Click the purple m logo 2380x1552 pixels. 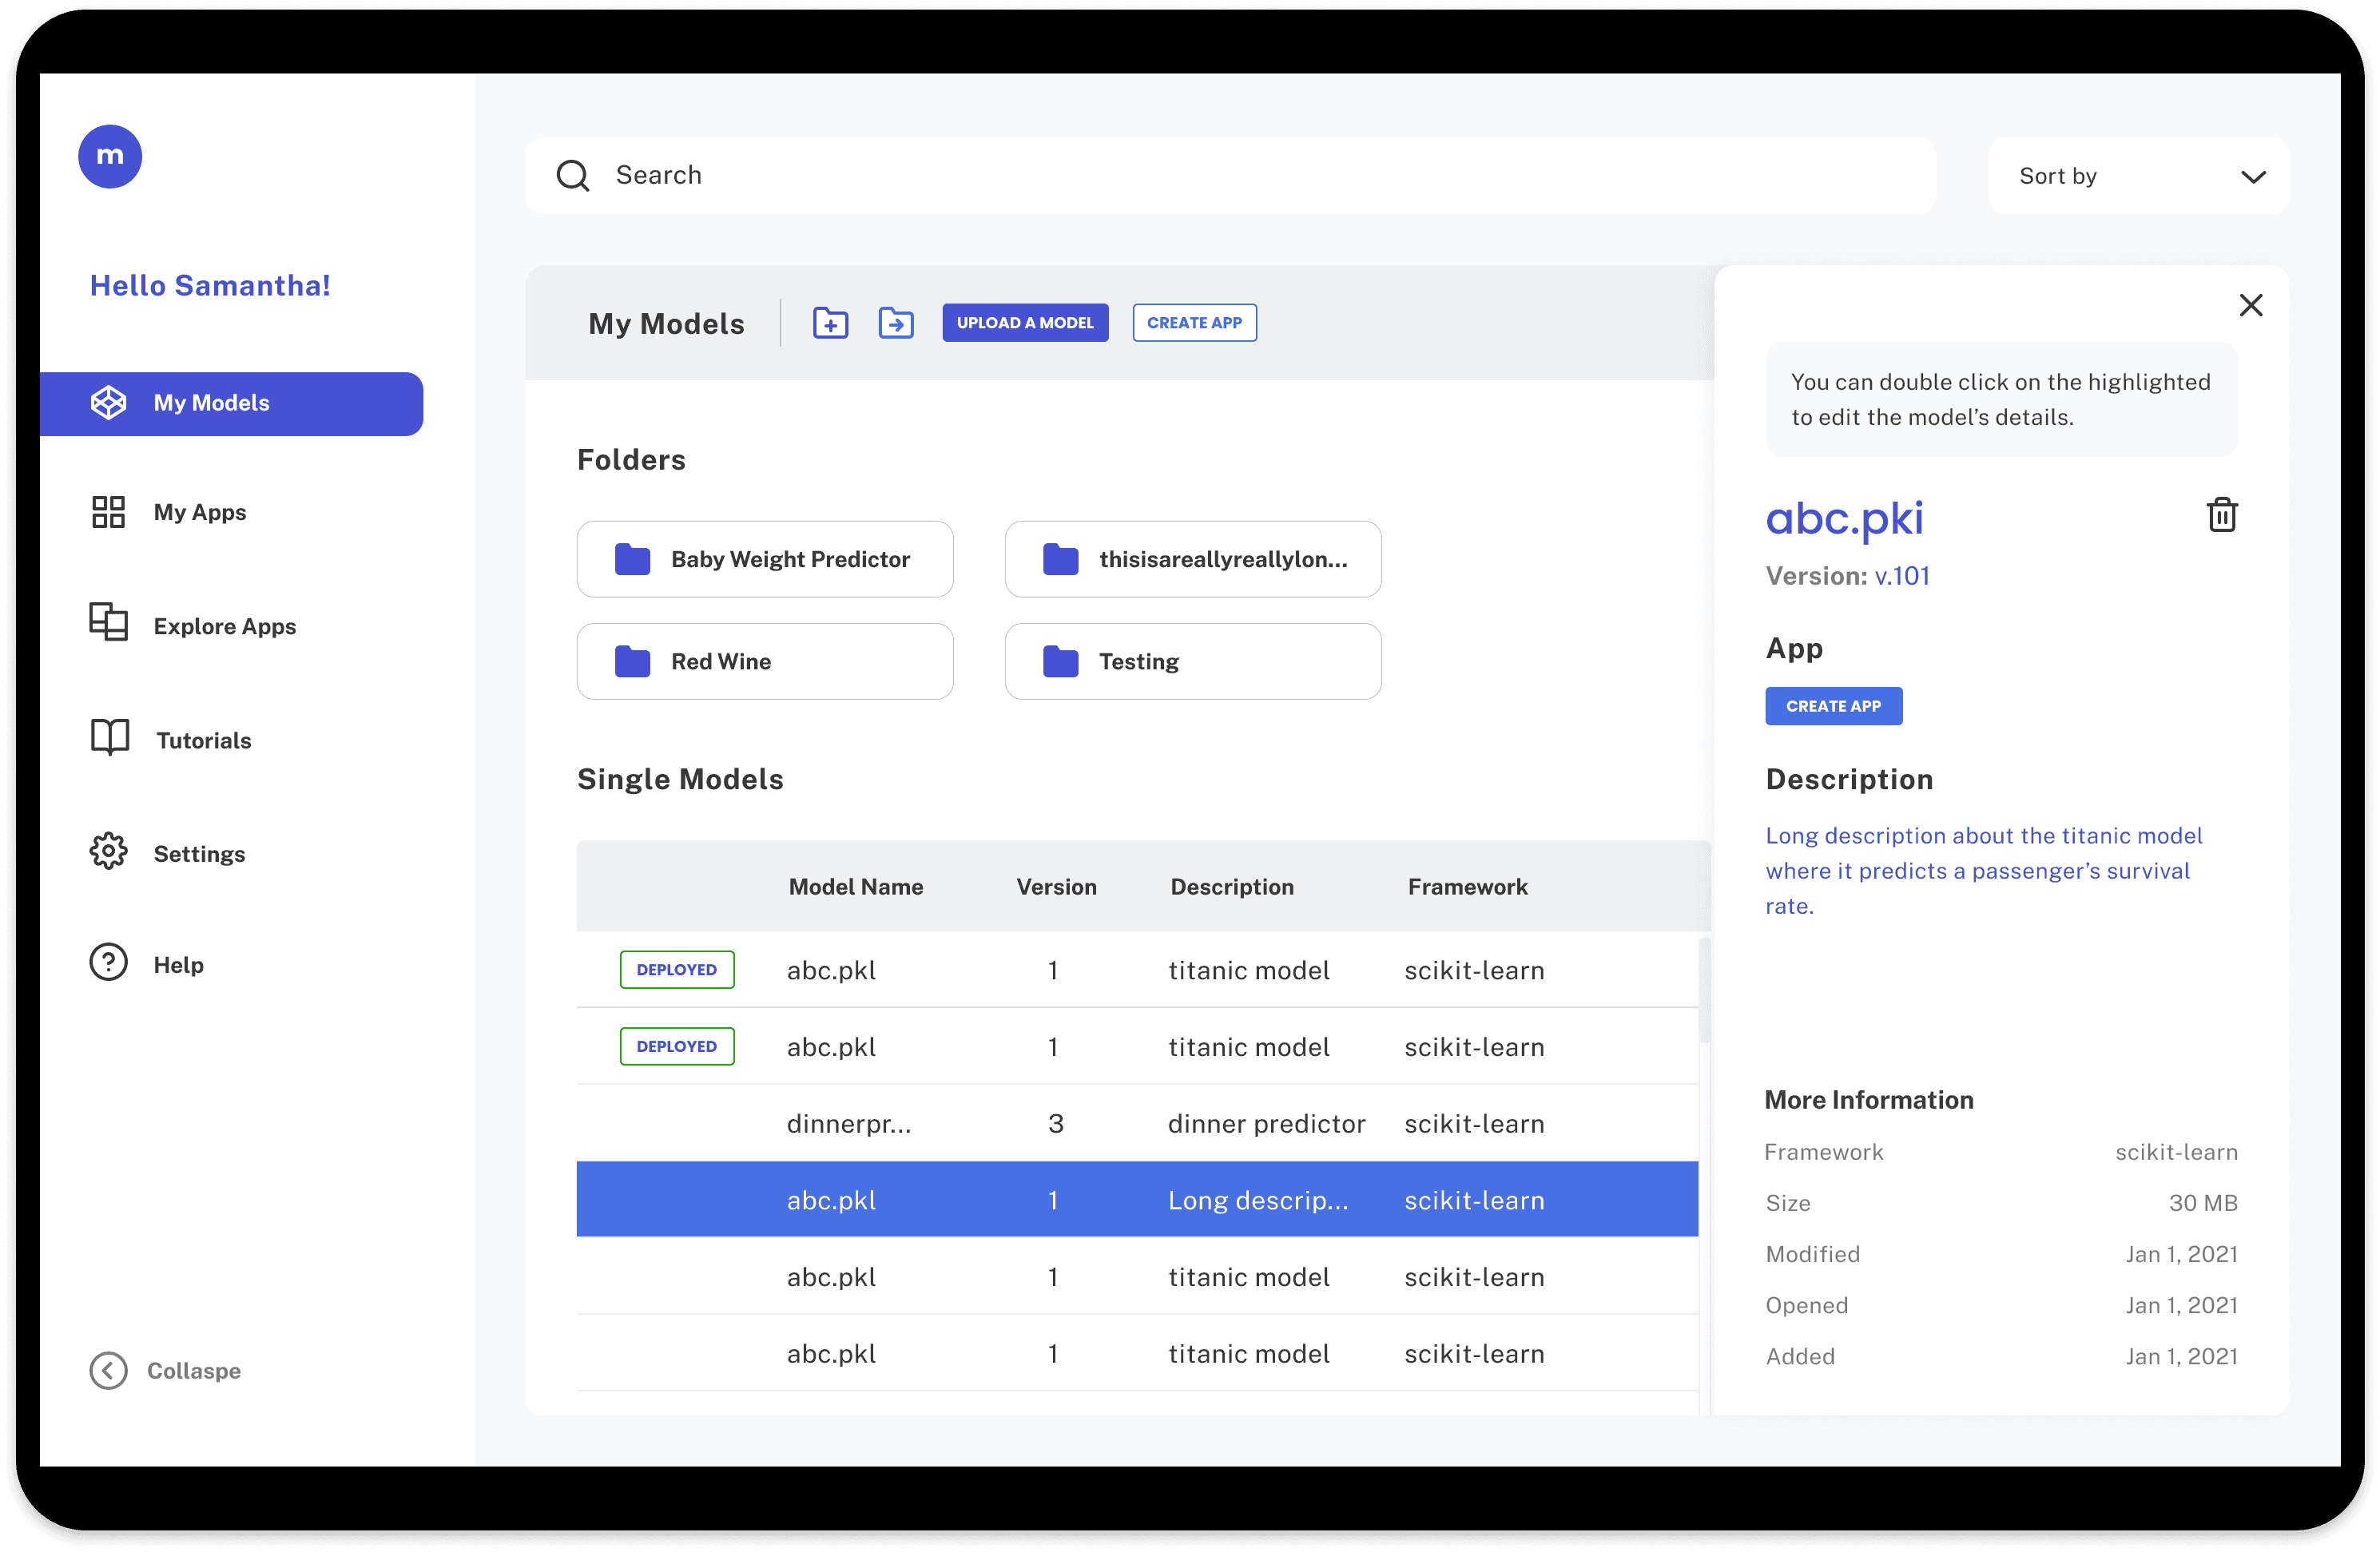tap(110, 156)
